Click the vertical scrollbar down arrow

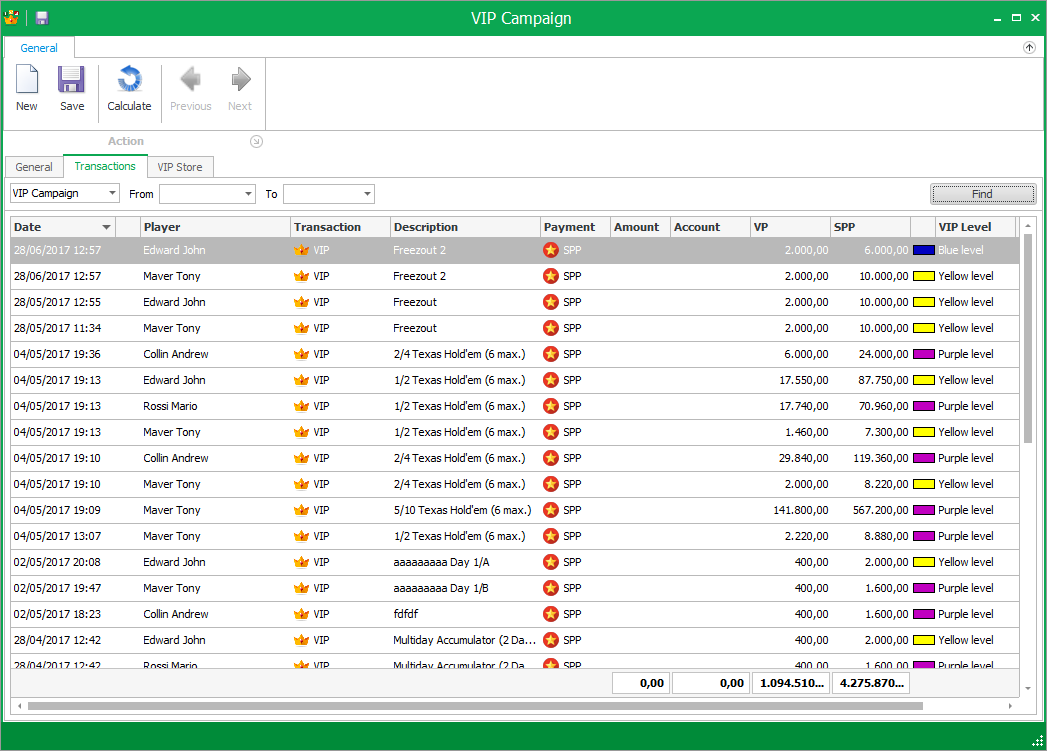1029,688
